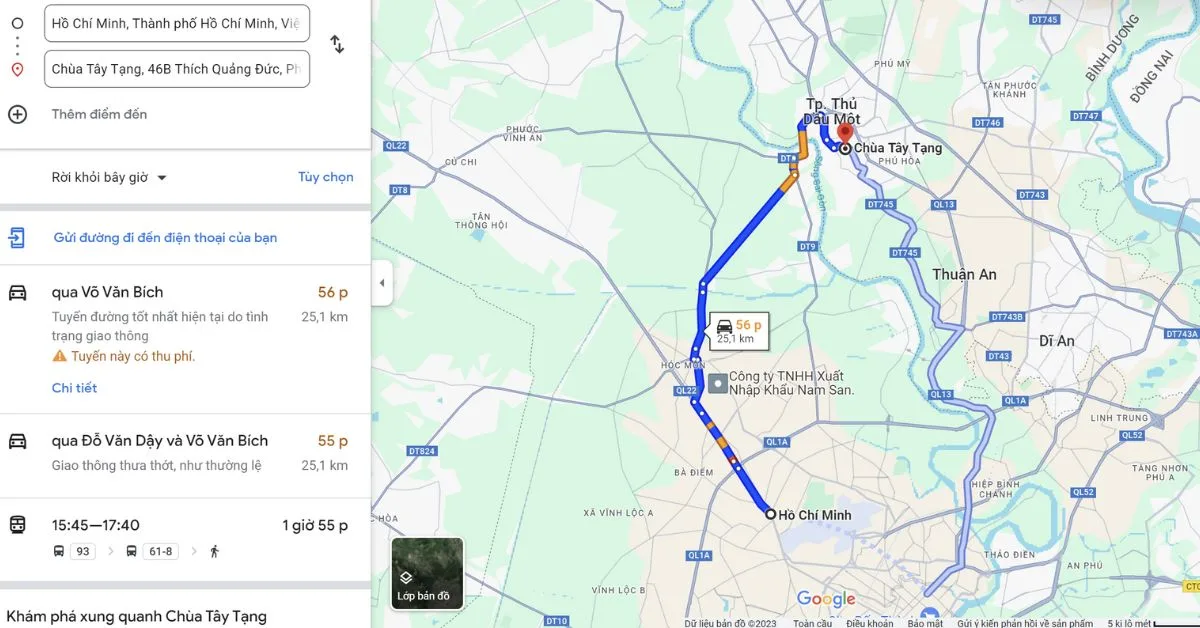The image size is (1200, 628).
Task: Open the Rời khỏi bây giờ dropdown
Action: tap(109, 177)
